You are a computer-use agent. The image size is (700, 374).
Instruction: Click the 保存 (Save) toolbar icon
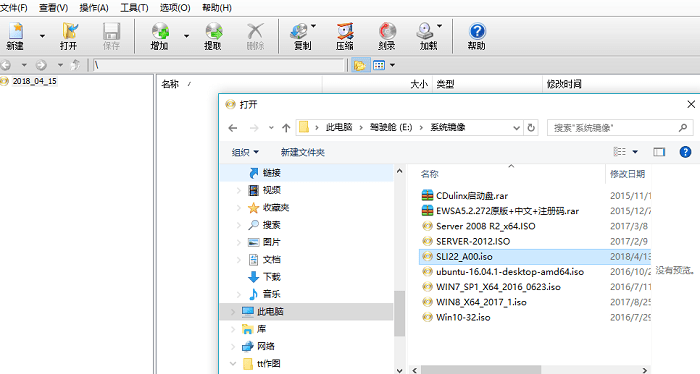click(x=111, y=36)
